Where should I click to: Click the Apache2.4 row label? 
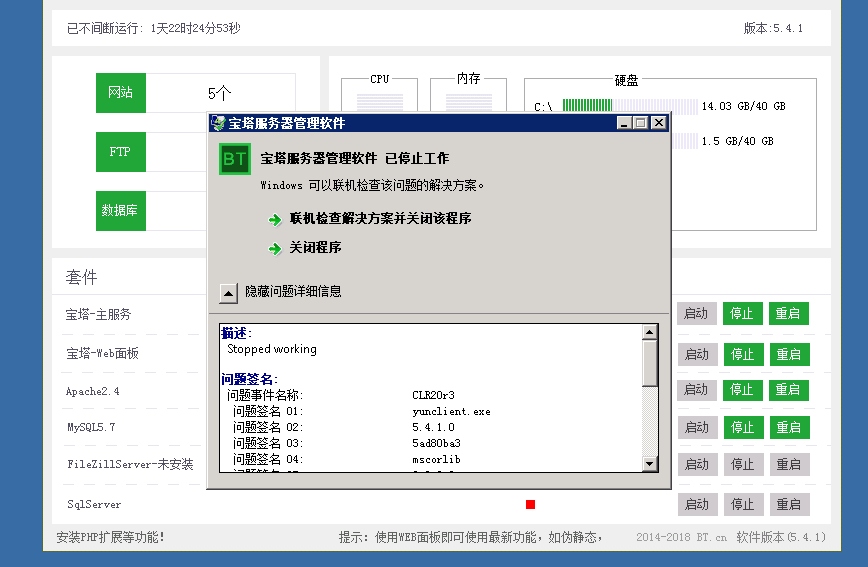click(x=92, y=391)
